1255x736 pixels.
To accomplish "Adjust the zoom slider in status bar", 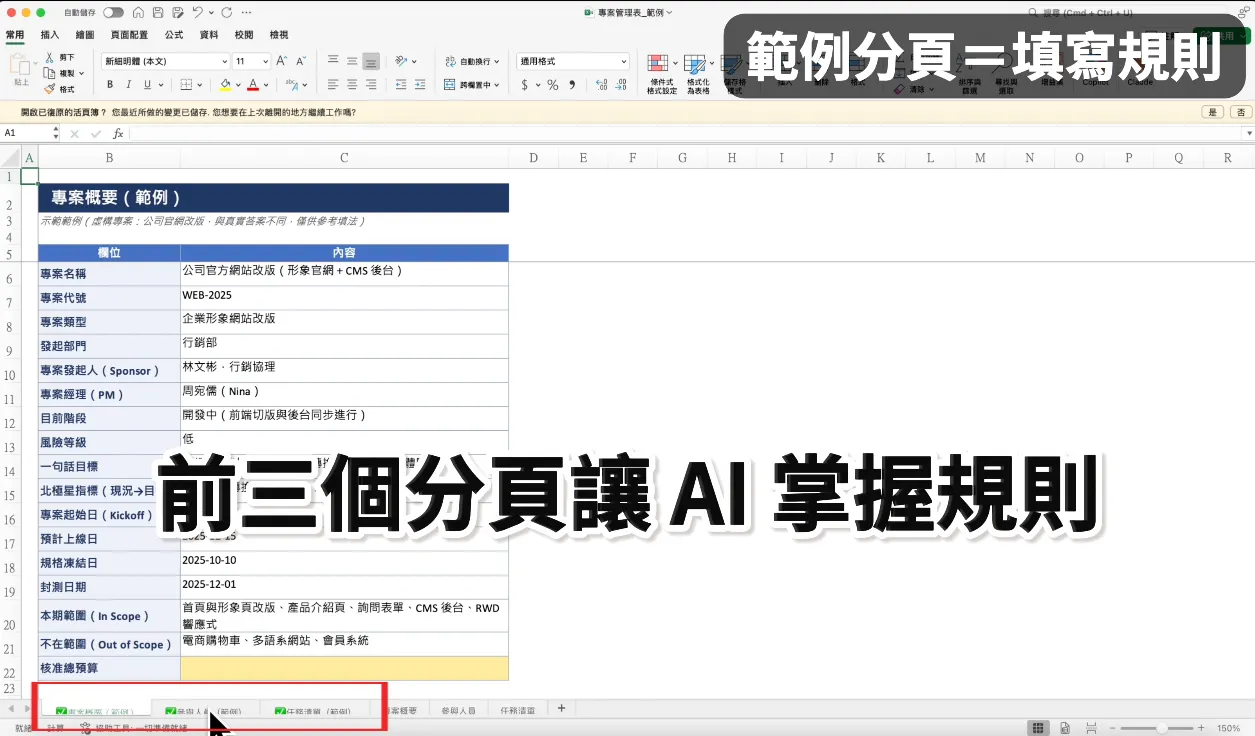I will 1160,728.
